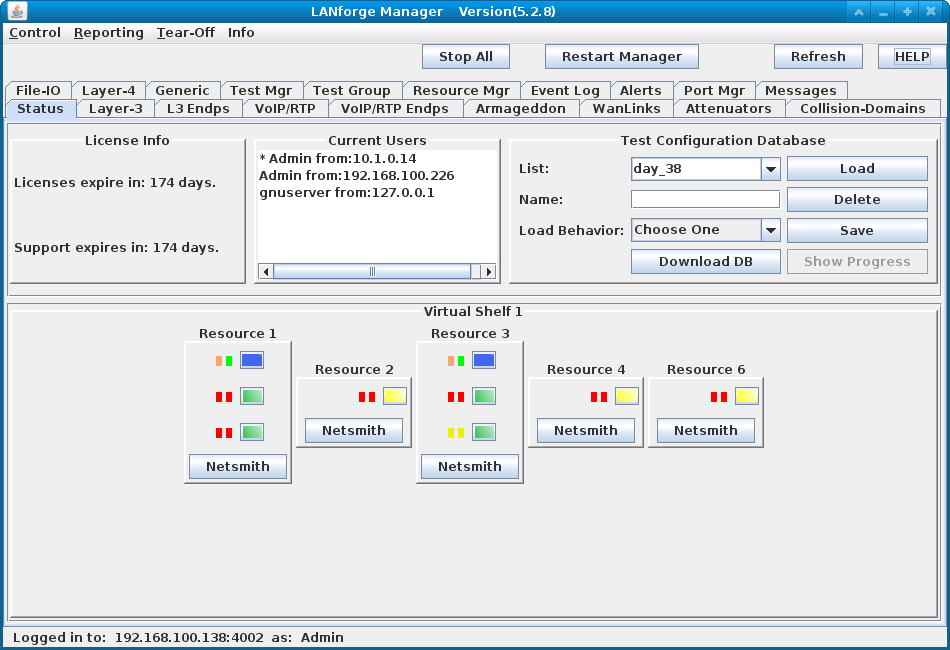Switch to the Messages tab
This screenshot has height=650, width=950.
[800, 90]
